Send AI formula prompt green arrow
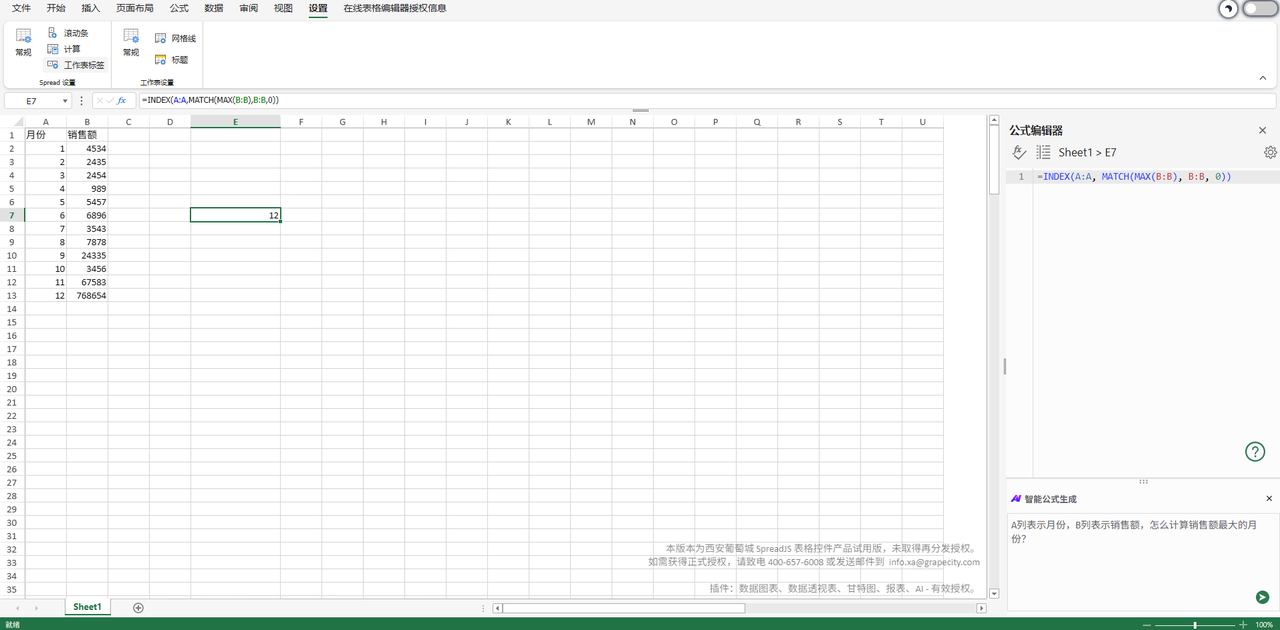 [x=1263, y=597]
